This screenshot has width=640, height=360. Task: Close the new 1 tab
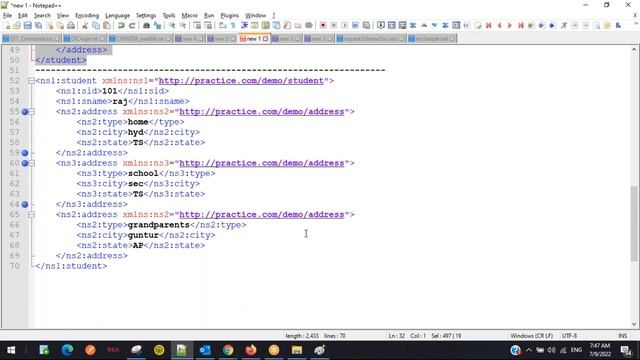pyautogui.click(x=266, y=39)
